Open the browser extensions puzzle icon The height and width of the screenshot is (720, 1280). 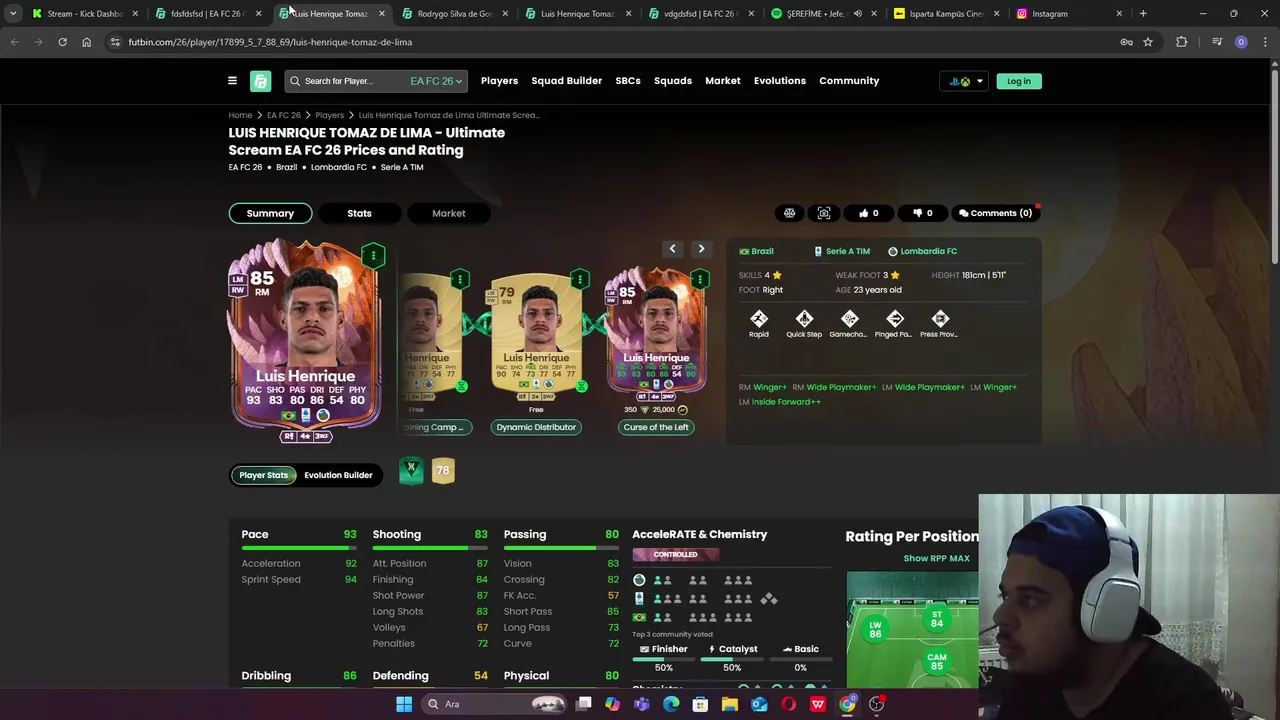click(1182, 42)
